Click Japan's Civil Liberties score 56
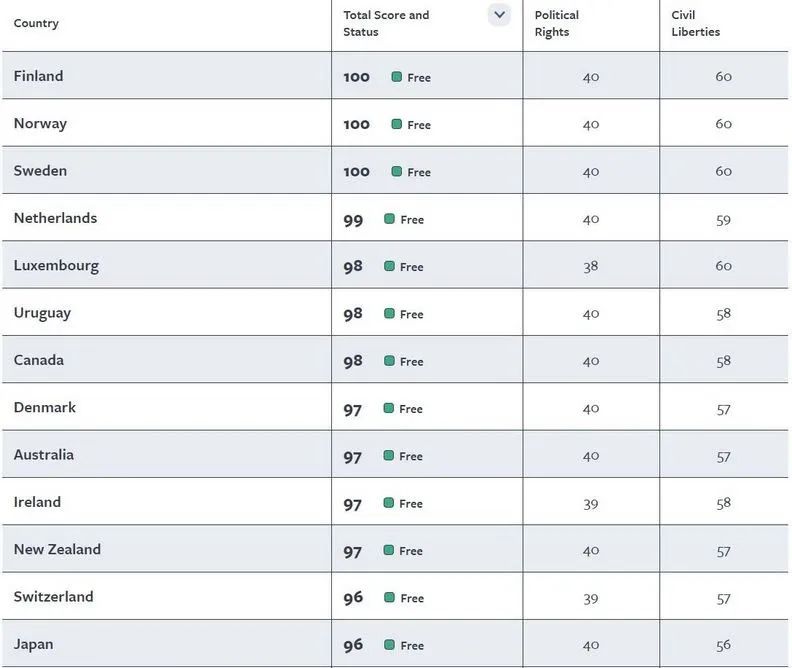 coord(724,645)
